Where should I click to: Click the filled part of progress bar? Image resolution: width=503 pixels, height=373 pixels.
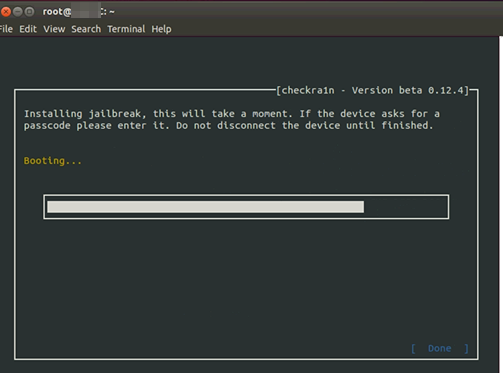click(x=205, y=207)
